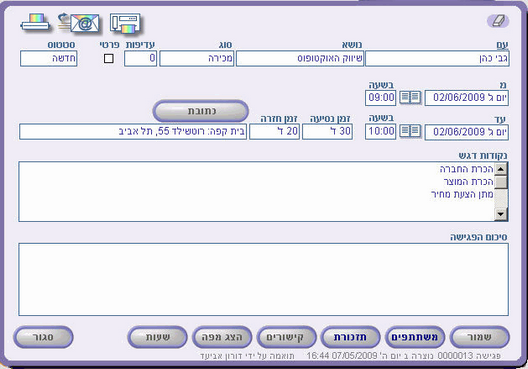Click the scrollbar thumb in emphasis points

(x=501, y=182)
